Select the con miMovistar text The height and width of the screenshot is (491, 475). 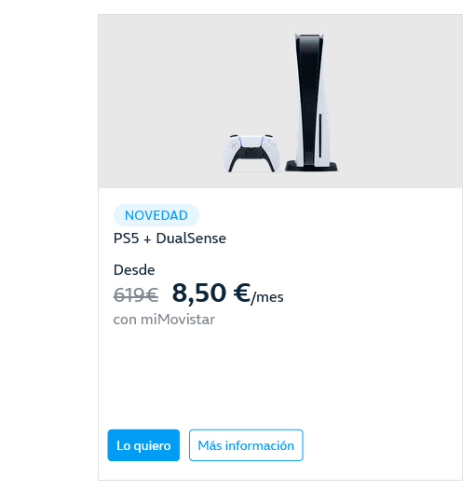(x=164, y=319)
